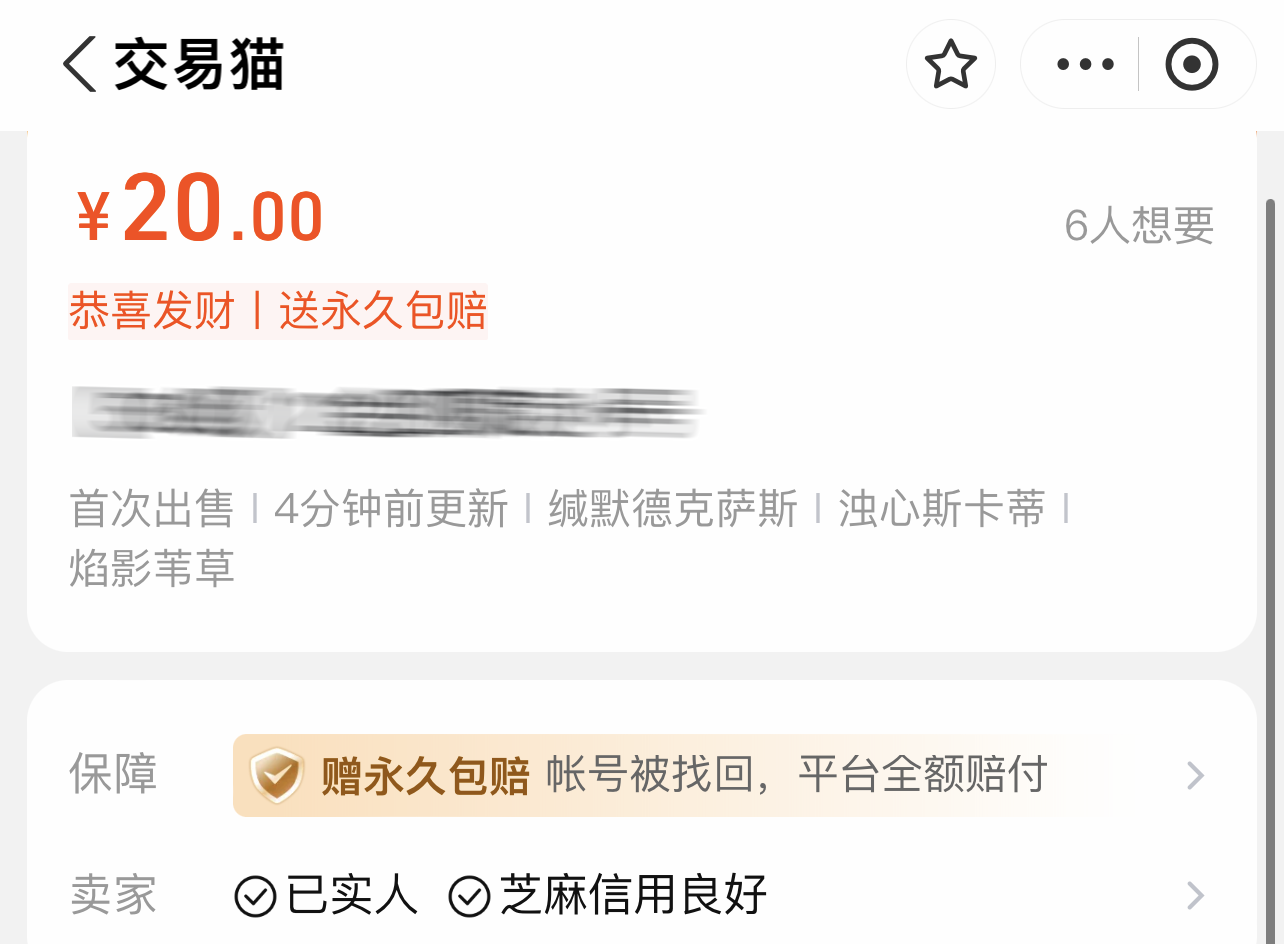Tap the 已实人 verified checkmark icon
The height and width of the screenshot is (944, 1284).
pyautogui.click(x=255, y=895)
